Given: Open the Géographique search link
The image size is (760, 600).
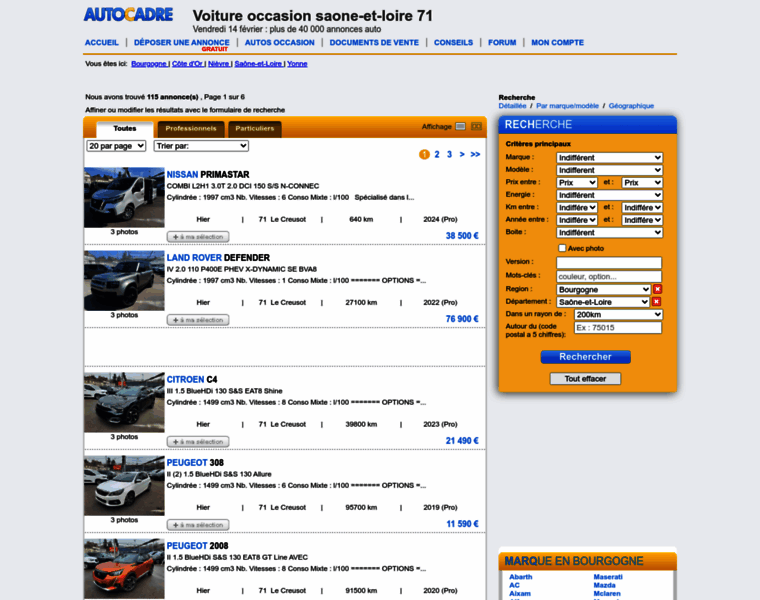Looking at the screenshot, I should (631, 106).
